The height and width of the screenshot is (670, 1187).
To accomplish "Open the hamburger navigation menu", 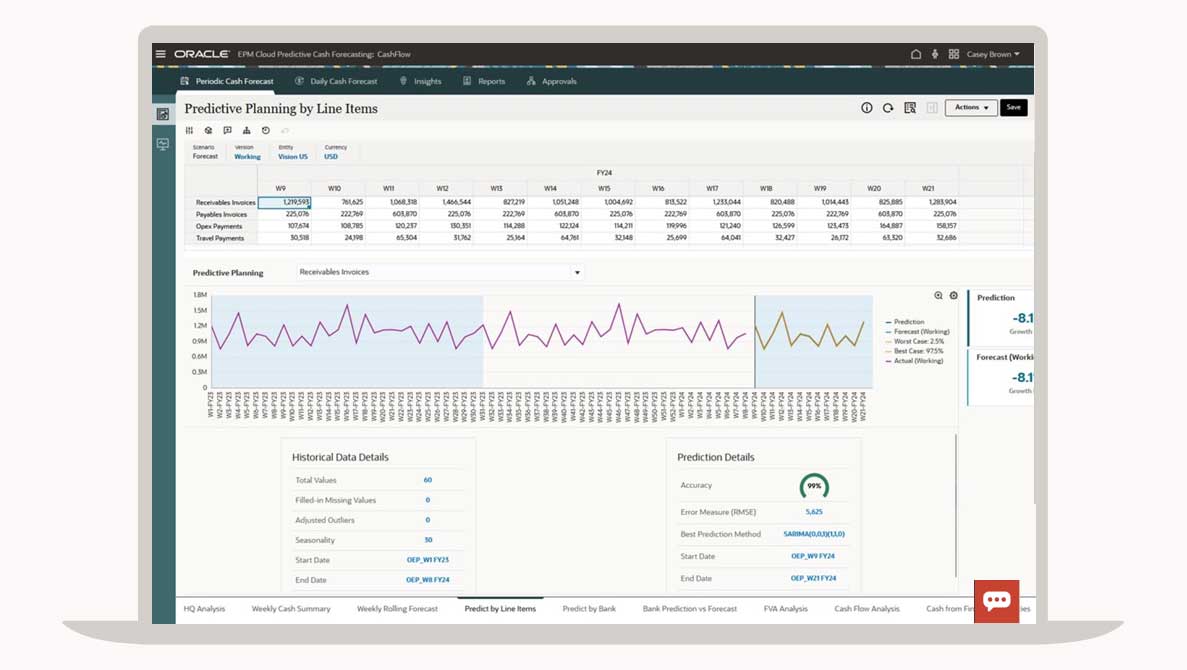I will [161, 54].
